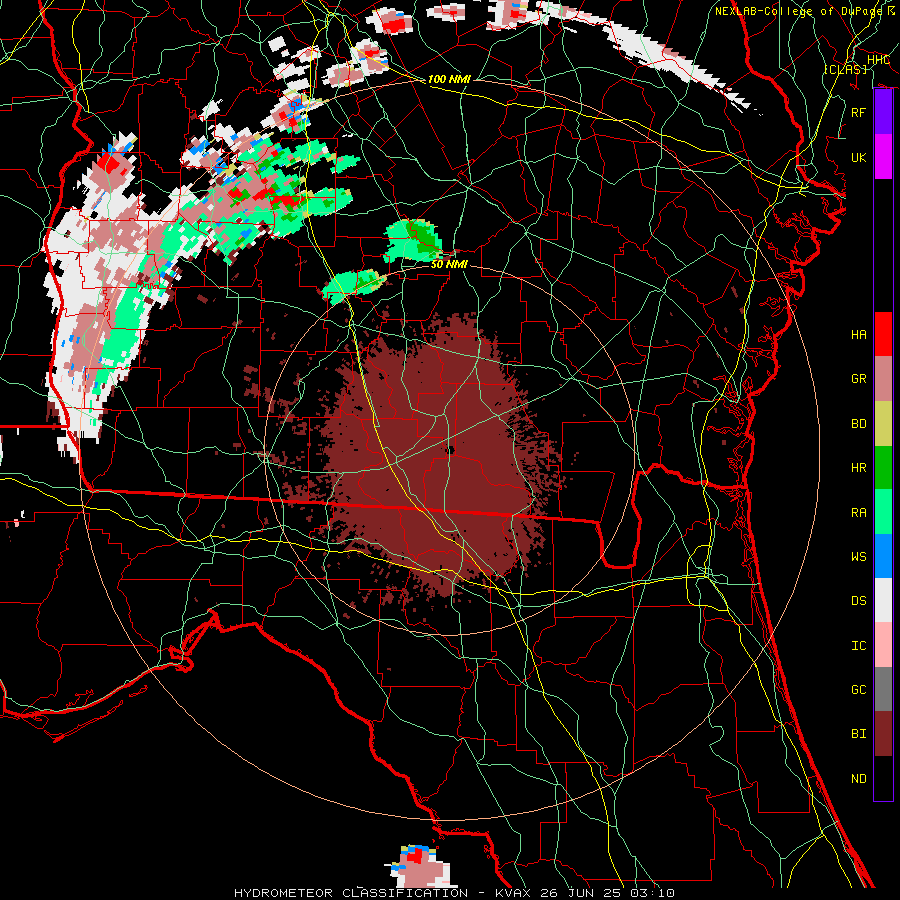
Task: Click the UK magenta color swatch in legend
Action: click(x=883, y=157)
